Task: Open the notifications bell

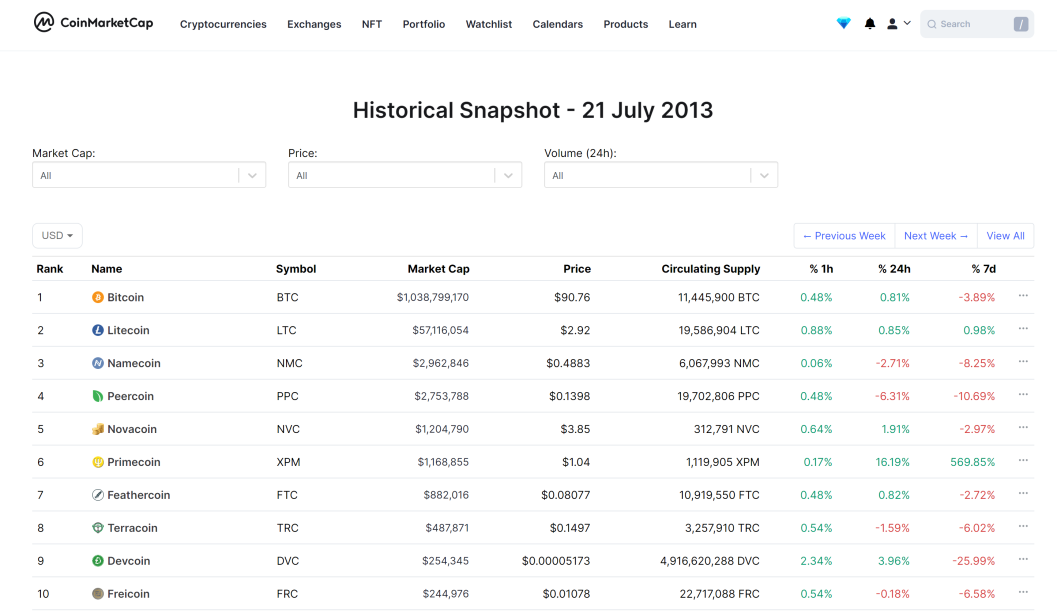Action: (870, 24)
